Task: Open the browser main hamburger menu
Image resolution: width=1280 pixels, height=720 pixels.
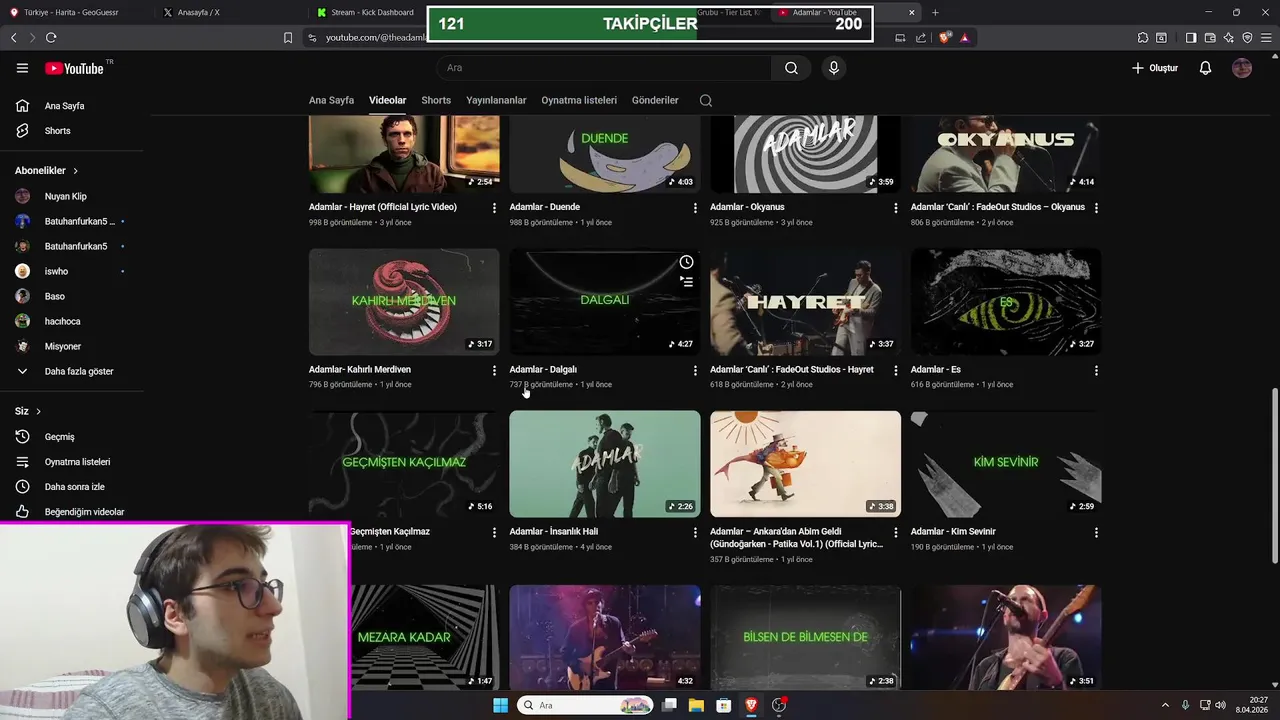Action: pyautogui.click(x=1266, y=37)
